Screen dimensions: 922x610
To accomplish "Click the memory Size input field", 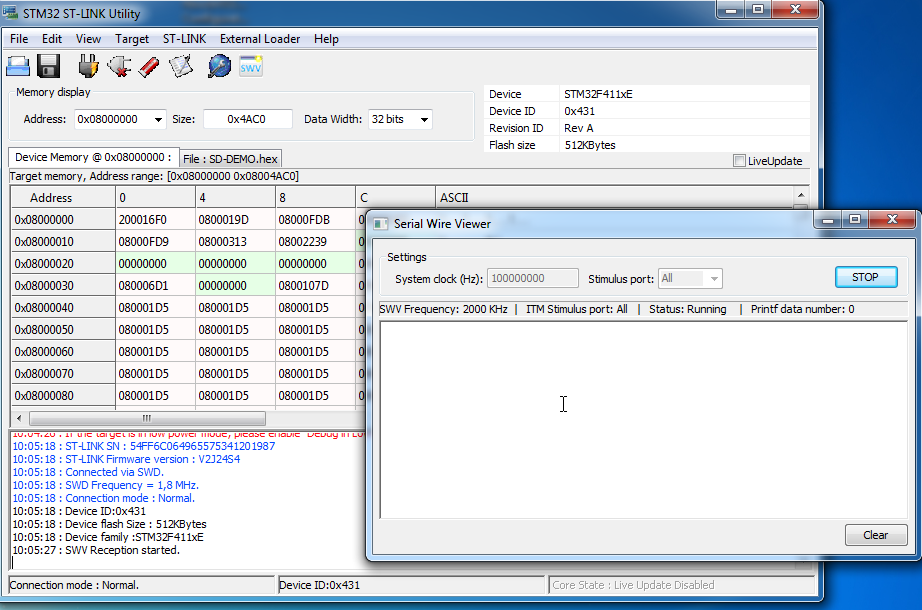I will pyautogui.click(x=248, y=119).
